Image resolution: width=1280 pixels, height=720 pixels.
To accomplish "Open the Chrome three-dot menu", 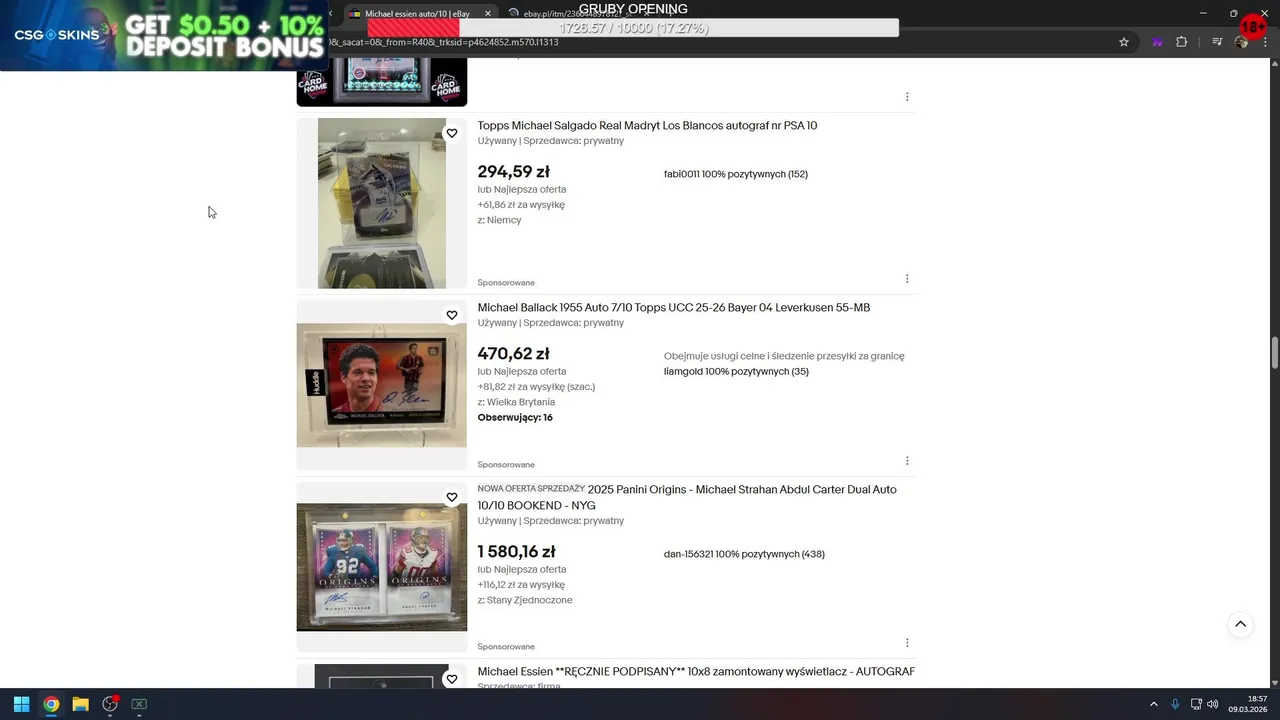I will tap(1266, 42).
